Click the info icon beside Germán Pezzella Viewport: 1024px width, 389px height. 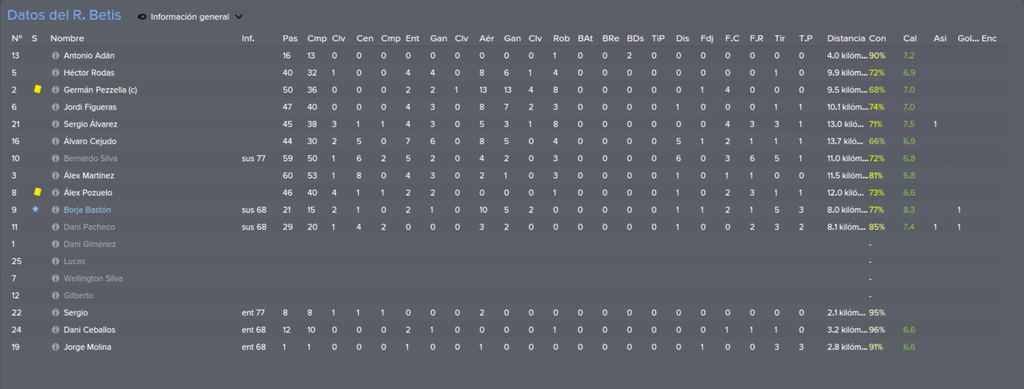(56, 90)
